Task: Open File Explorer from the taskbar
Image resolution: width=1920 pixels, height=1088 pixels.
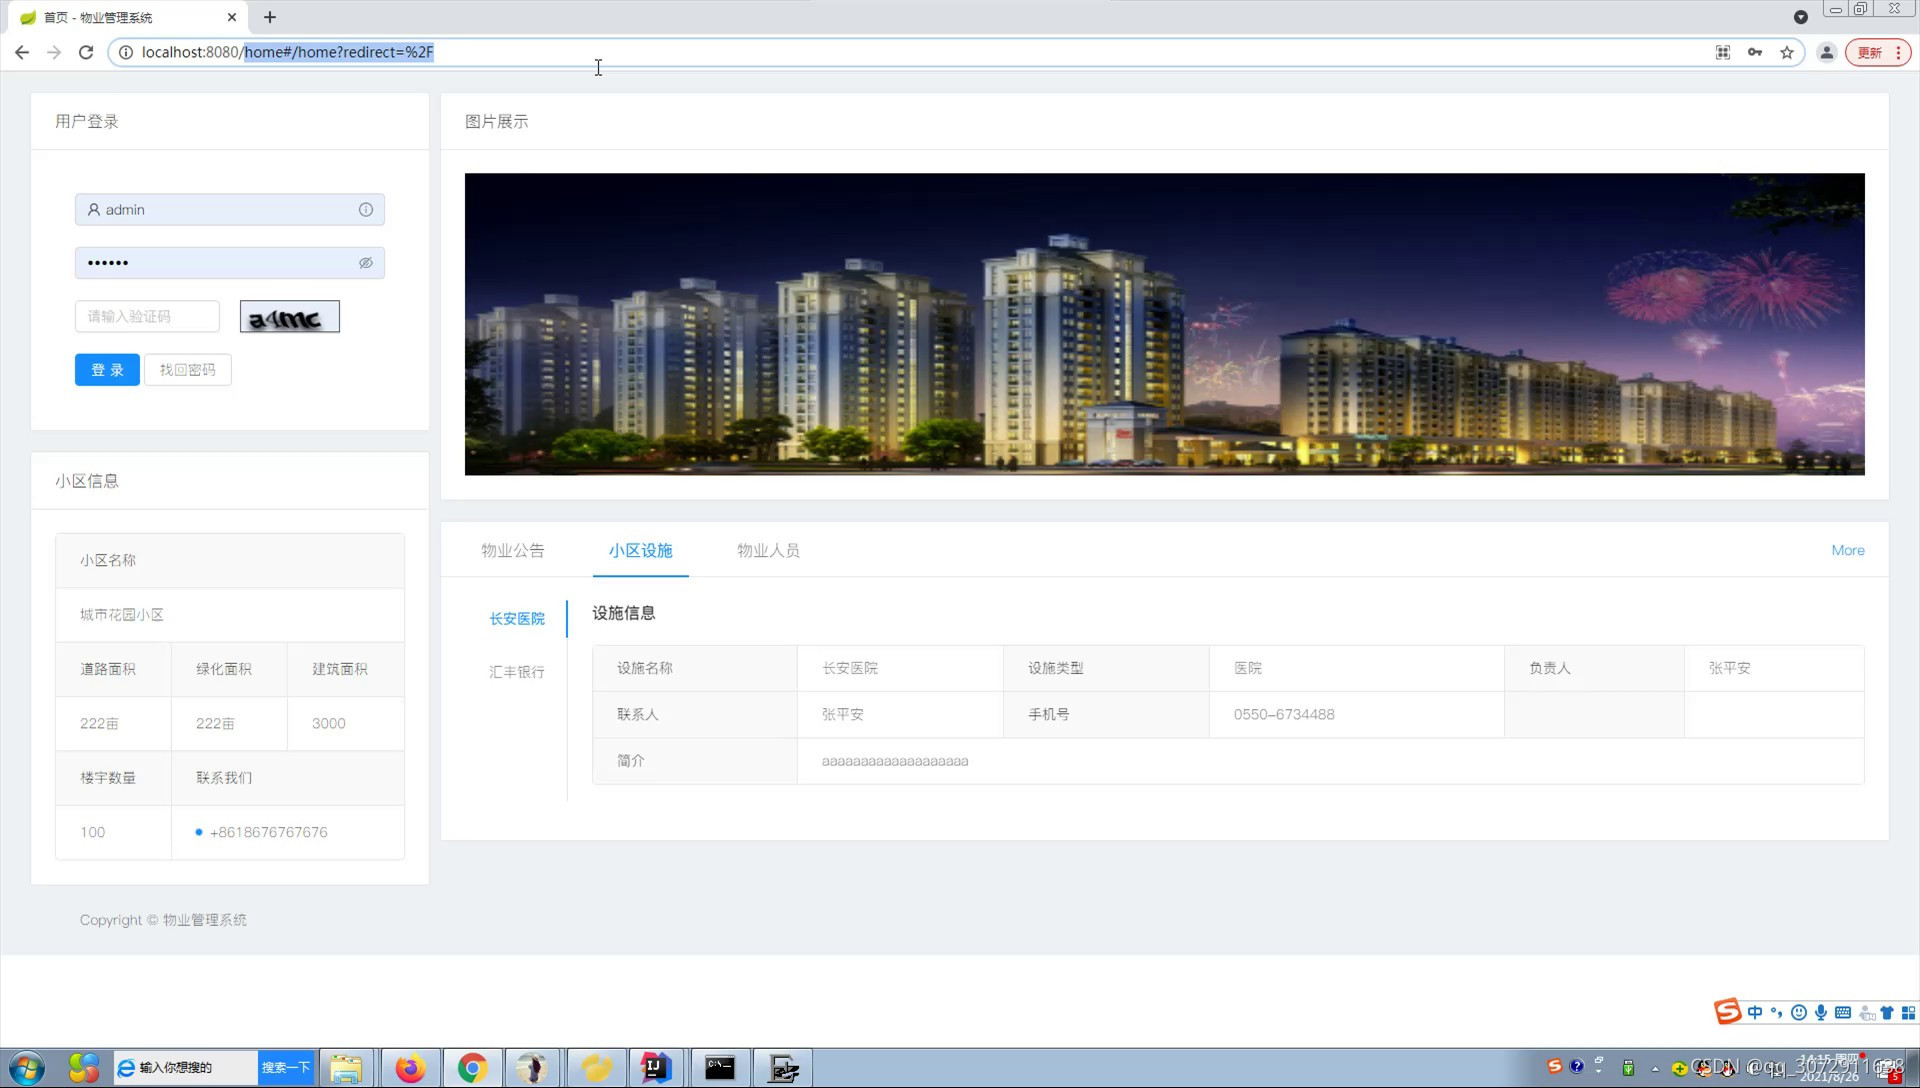Action: click(346, 1068)
